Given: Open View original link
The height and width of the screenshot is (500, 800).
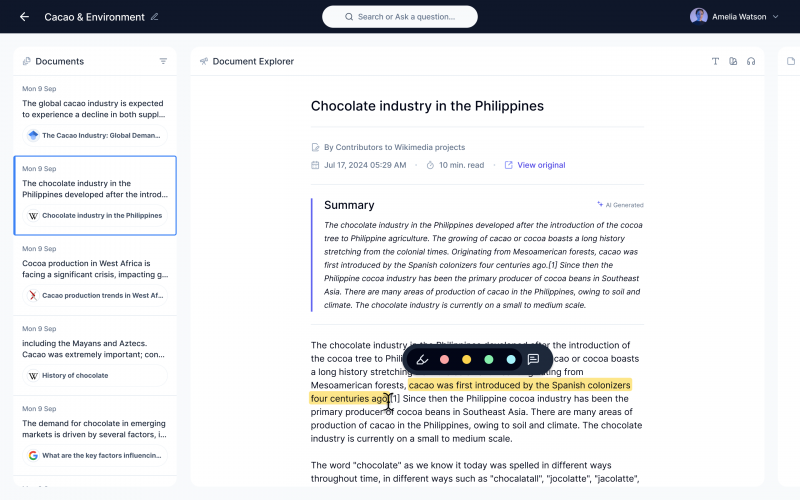Looking at the screenshot, I should coord(541,165).
